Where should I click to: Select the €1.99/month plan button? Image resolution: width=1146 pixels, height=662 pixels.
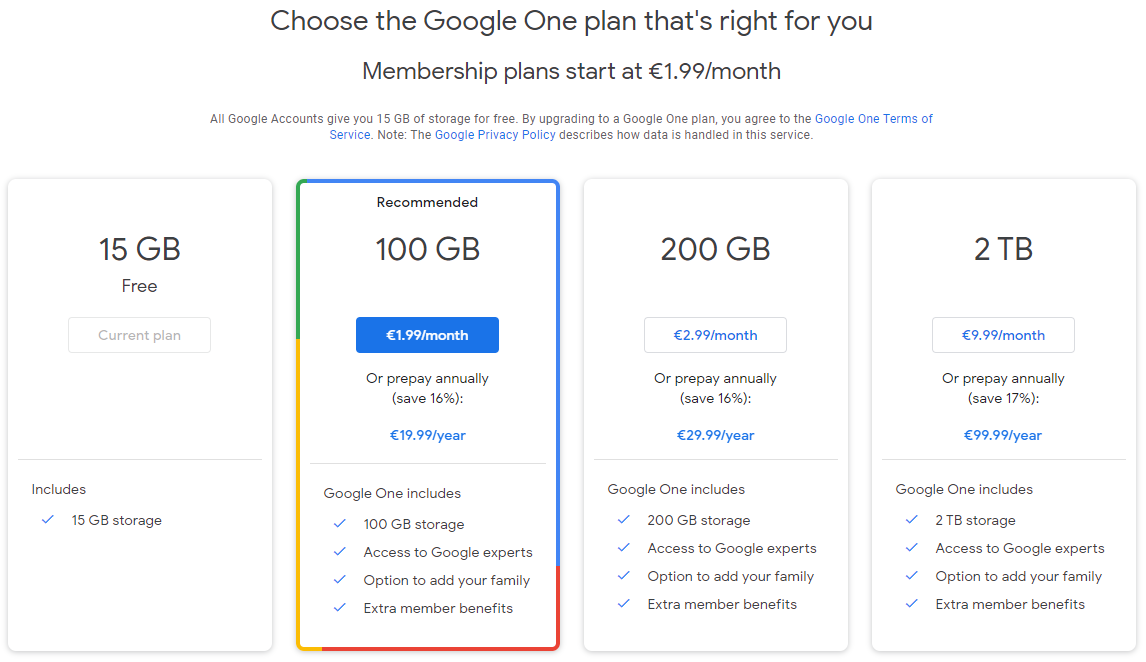point(428,335)
